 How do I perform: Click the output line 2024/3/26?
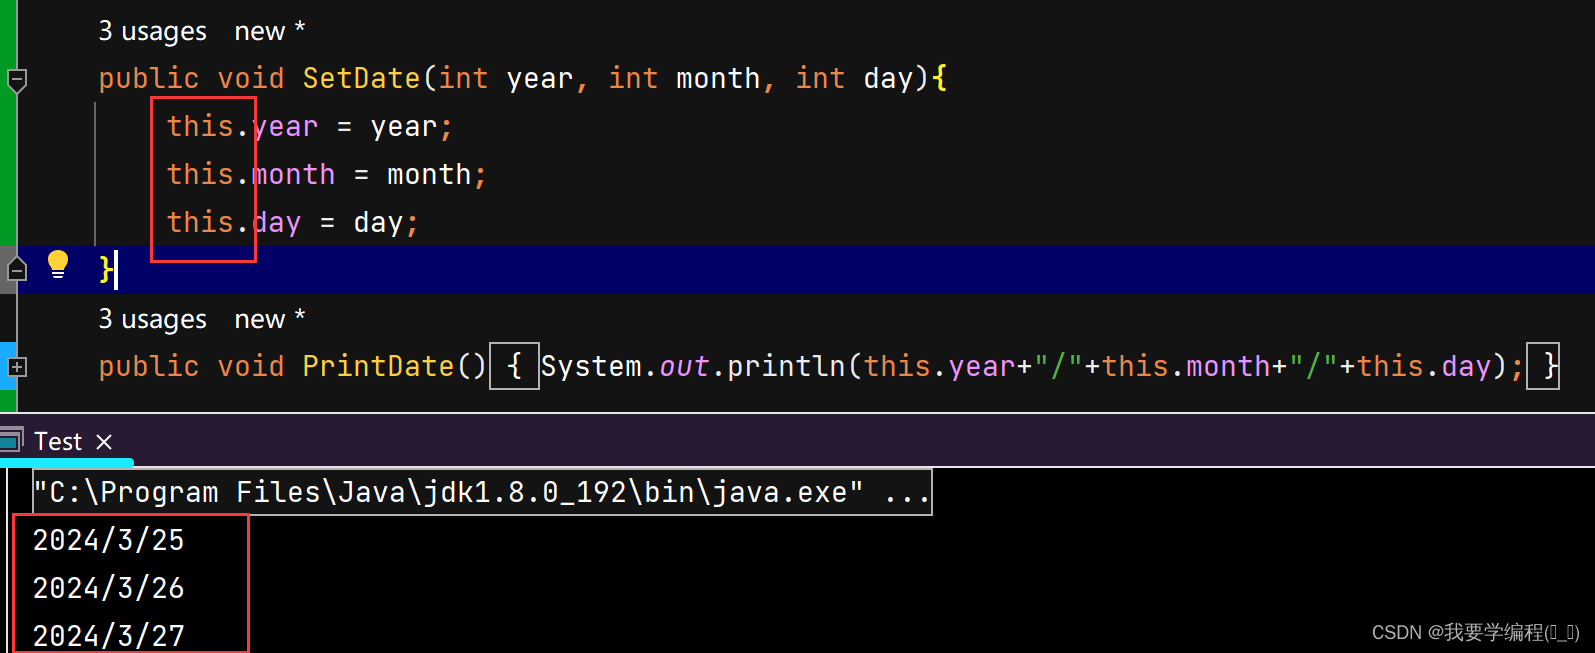click(108, 588)
